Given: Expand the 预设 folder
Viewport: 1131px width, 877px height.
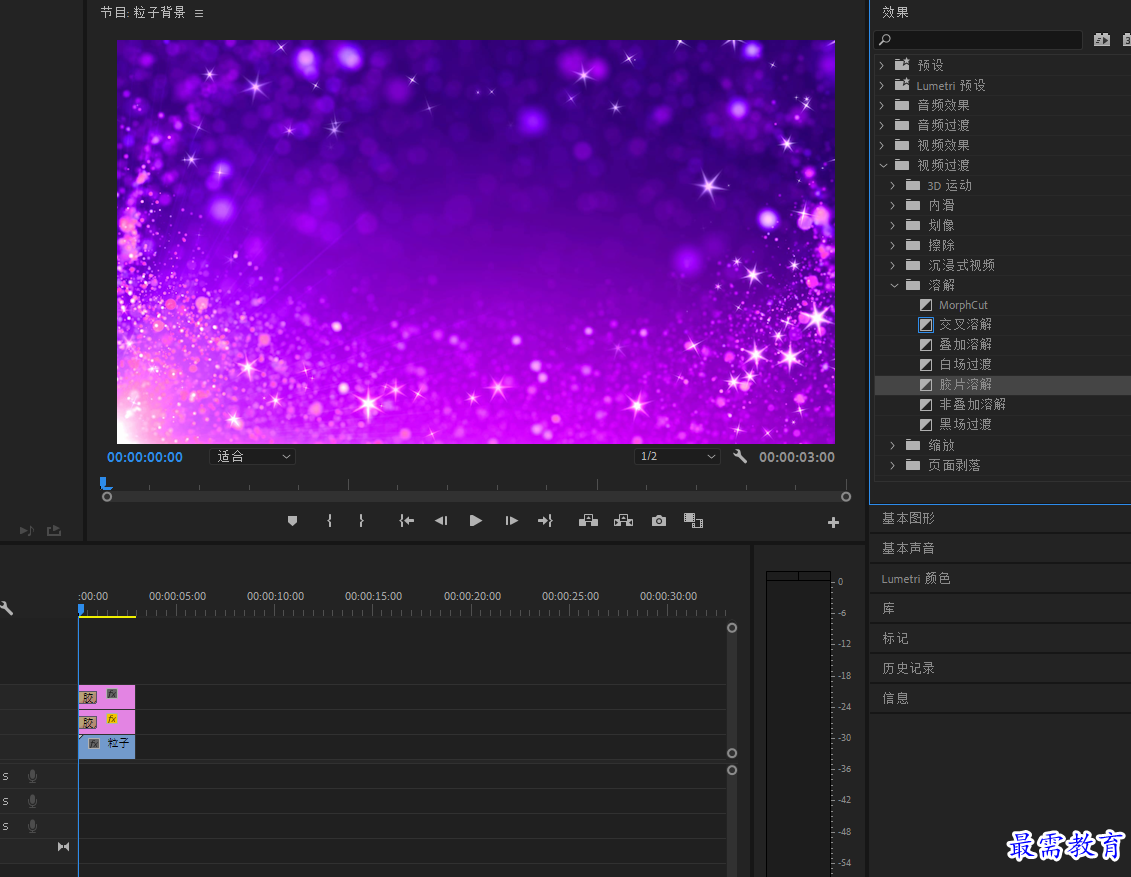Looking at the screenshot, I should 881,65.
